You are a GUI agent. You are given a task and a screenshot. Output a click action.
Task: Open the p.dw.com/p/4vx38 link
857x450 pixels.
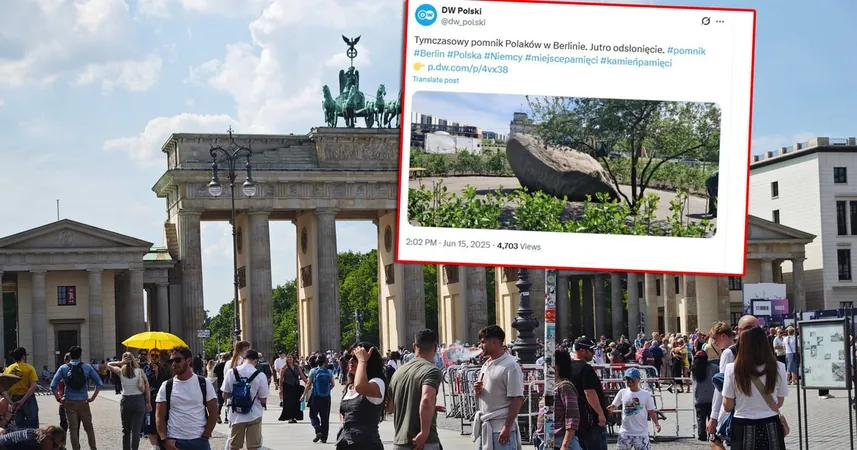467,68
